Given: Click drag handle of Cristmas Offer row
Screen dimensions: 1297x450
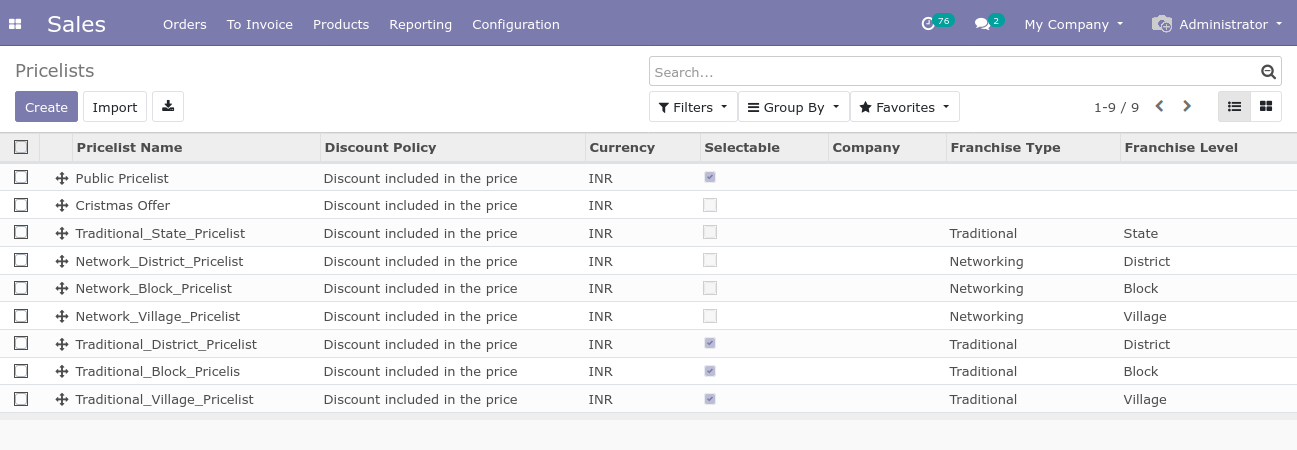Looking at the screenshot, I should pos(62,206).
